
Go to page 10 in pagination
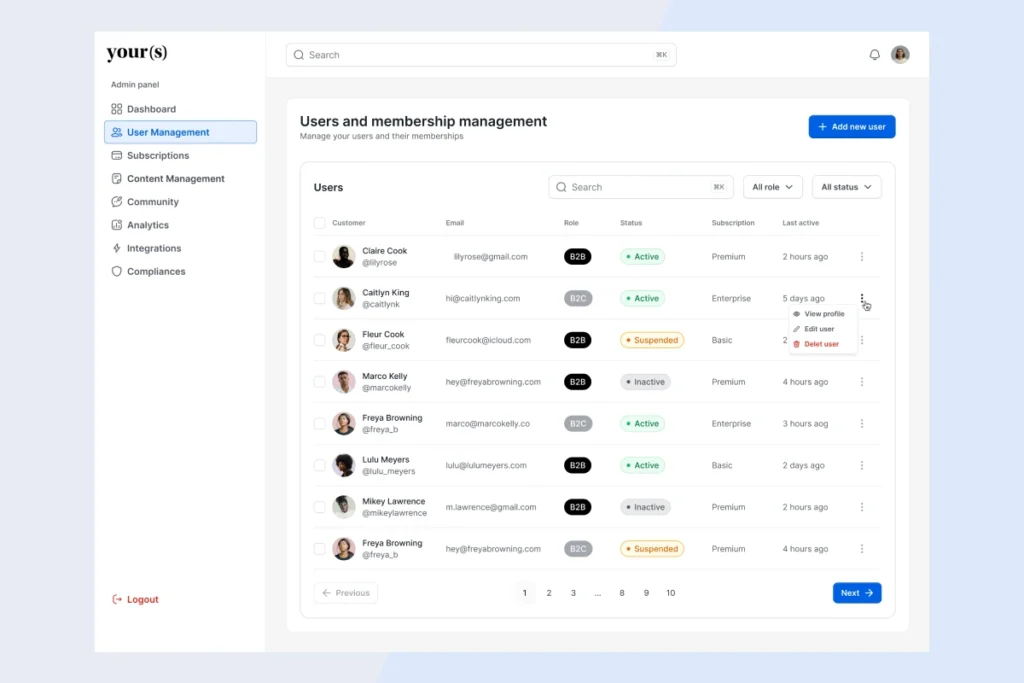coord(670,592)
